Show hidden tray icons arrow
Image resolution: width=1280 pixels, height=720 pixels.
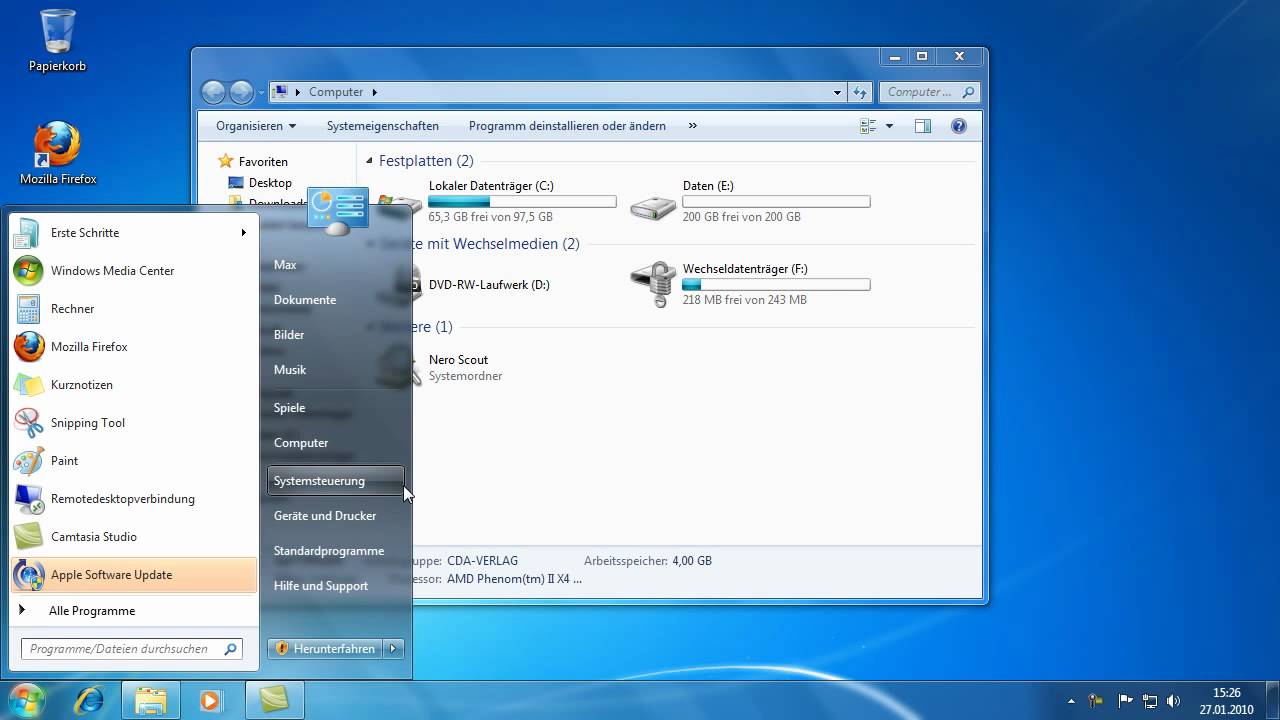1072,701
